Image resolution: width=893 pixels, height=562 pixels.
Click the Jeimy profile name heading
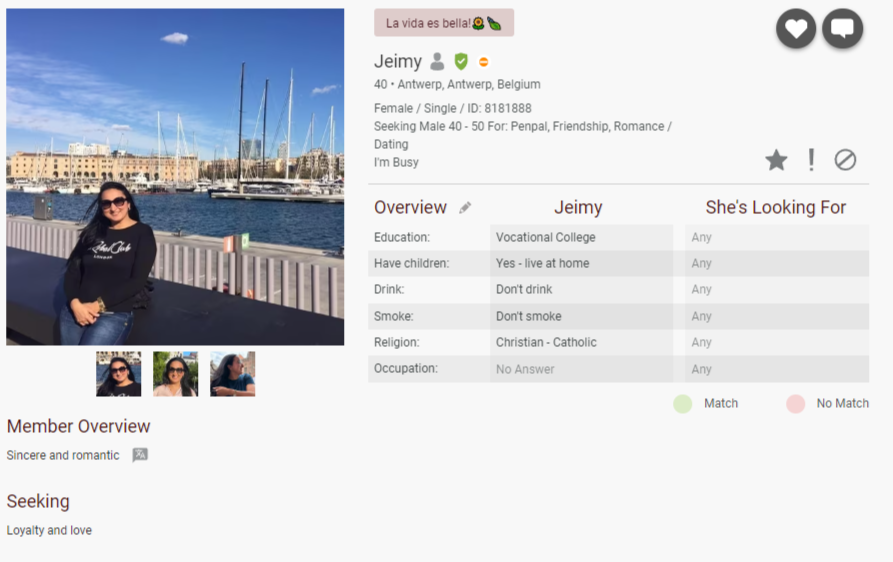[x=398, y=62]
